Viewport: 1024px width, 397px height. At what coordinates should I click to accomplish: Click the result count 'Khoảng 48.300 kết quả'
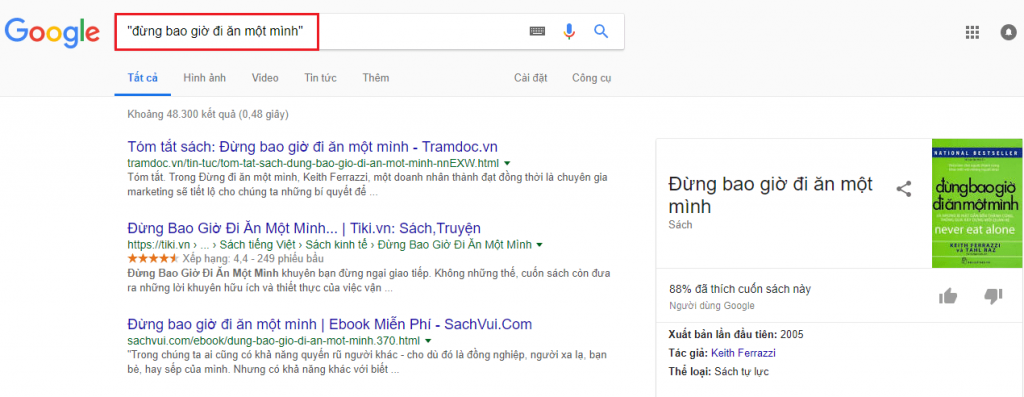coord(183,114)
